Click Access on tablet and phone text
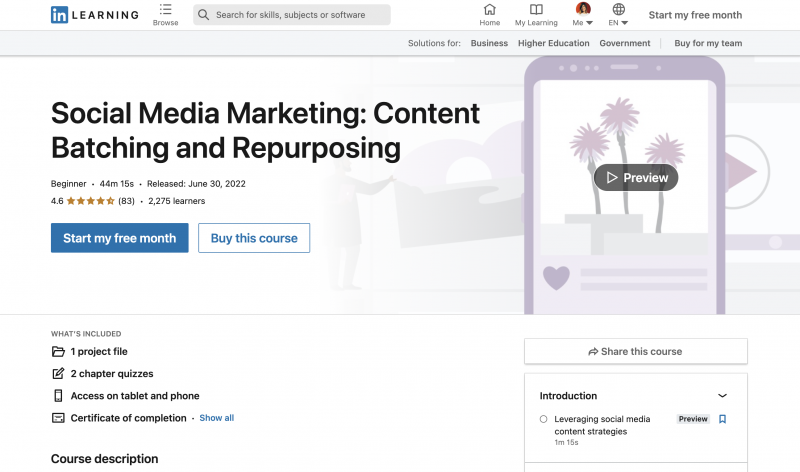The width and height of the screenshot is (800, 472). click(x=135, y=395)
